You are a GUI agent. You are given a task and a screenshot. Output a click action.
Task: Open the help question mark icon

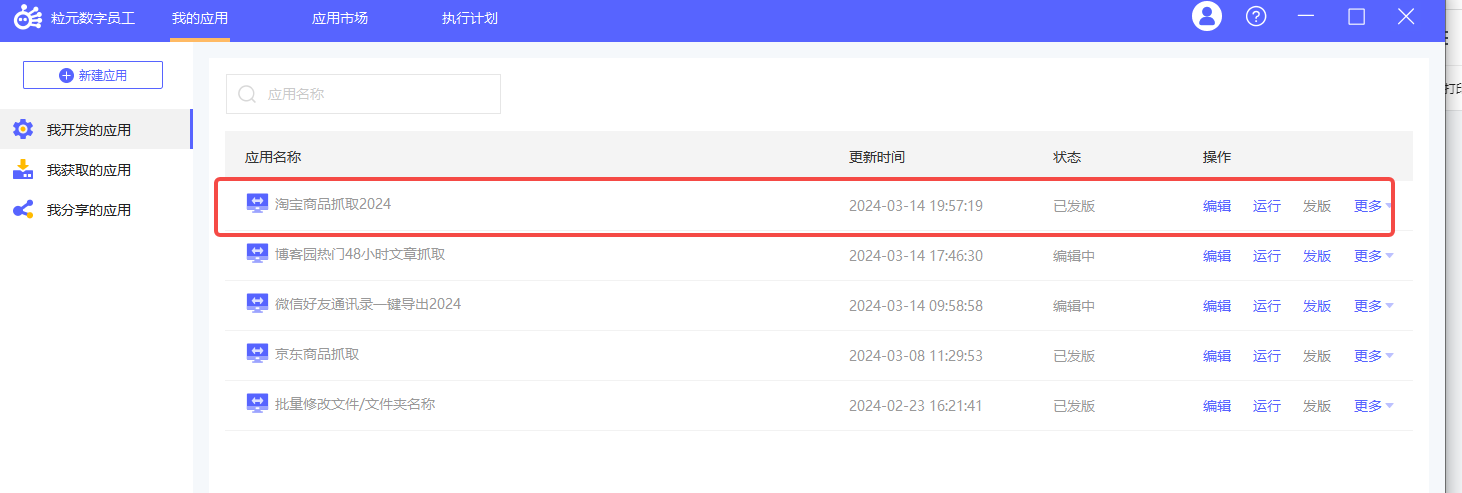click(1256, 17)
